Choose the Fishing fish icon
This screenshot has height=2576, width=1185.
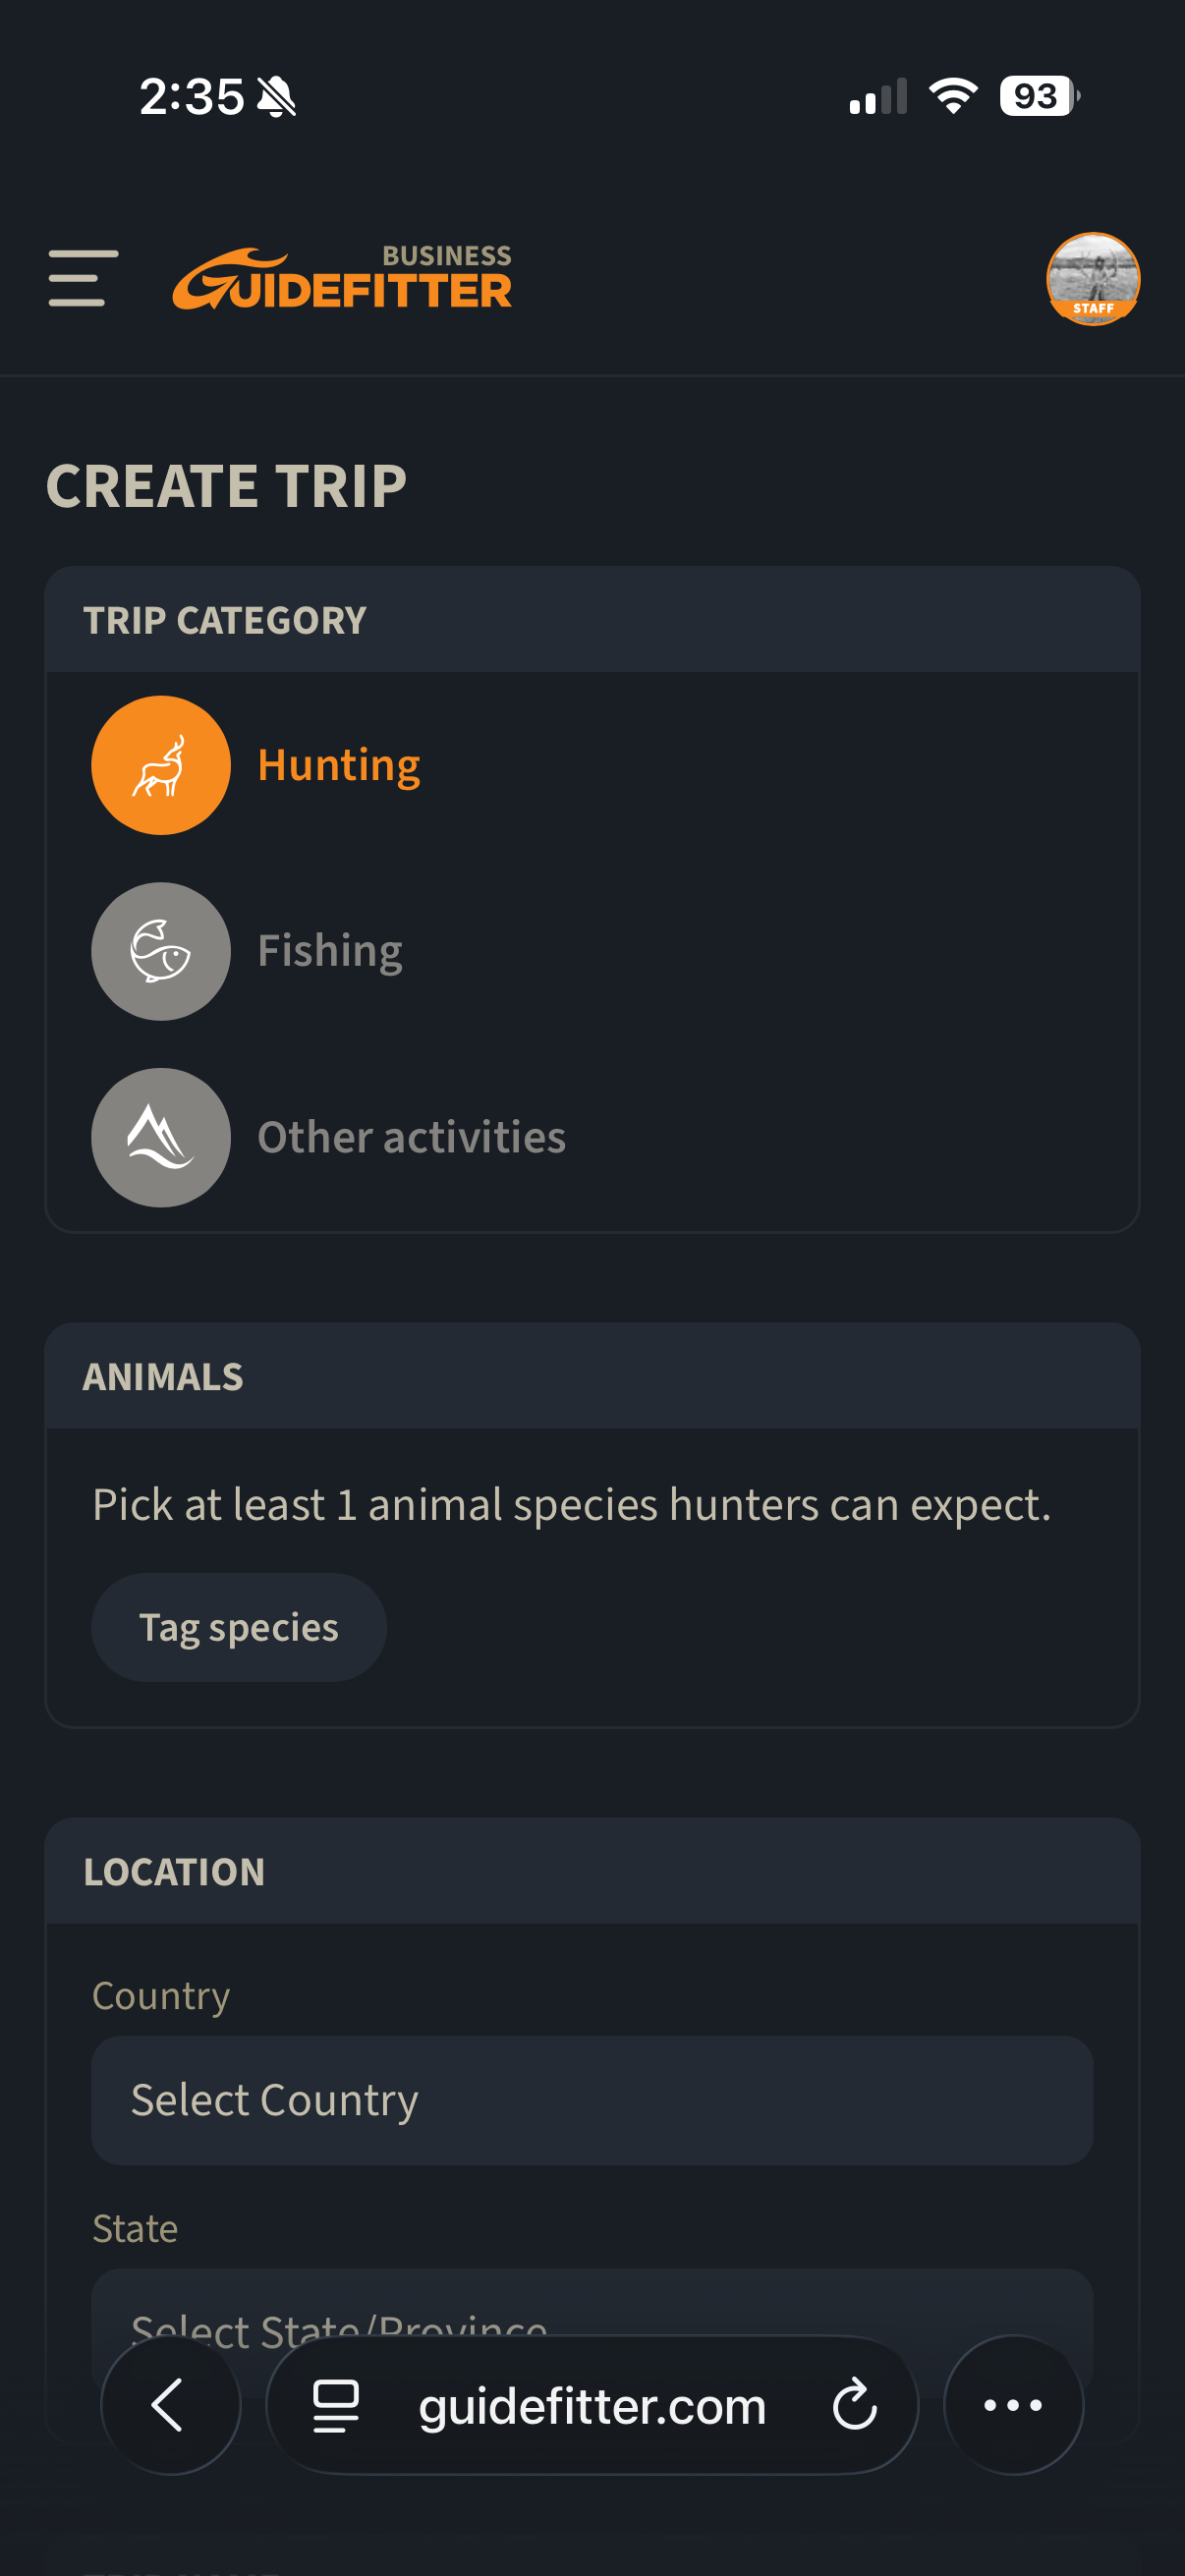coord(161,951)
